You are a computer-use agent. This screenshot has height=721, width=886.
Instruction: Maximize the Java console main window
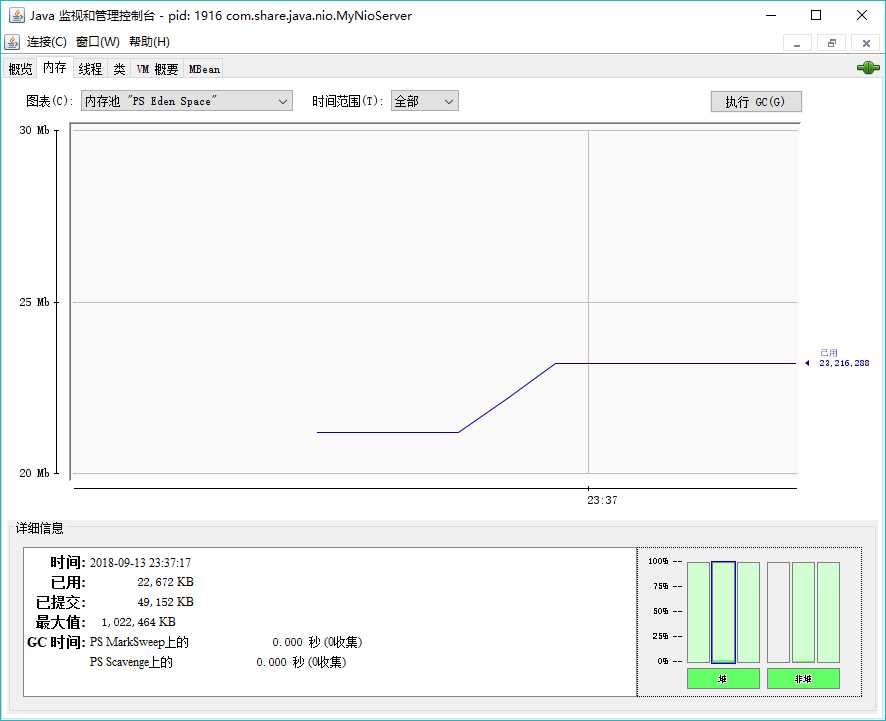click(816, 15)
